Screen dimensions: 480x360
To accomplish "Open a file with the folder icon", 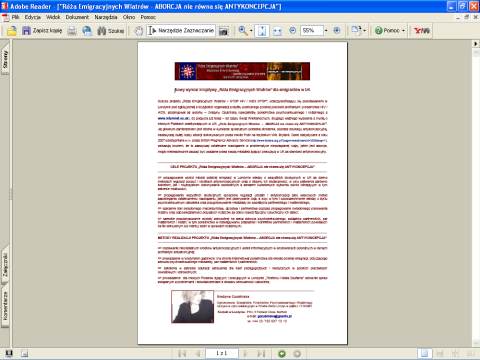I will (x=12, y=31).
